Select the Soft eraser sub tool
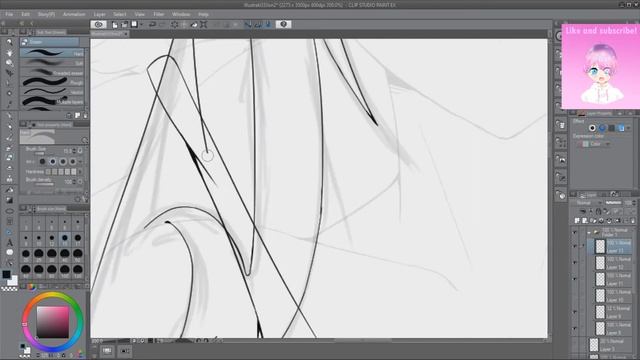 pyautogui.click(x=52, y=63)
